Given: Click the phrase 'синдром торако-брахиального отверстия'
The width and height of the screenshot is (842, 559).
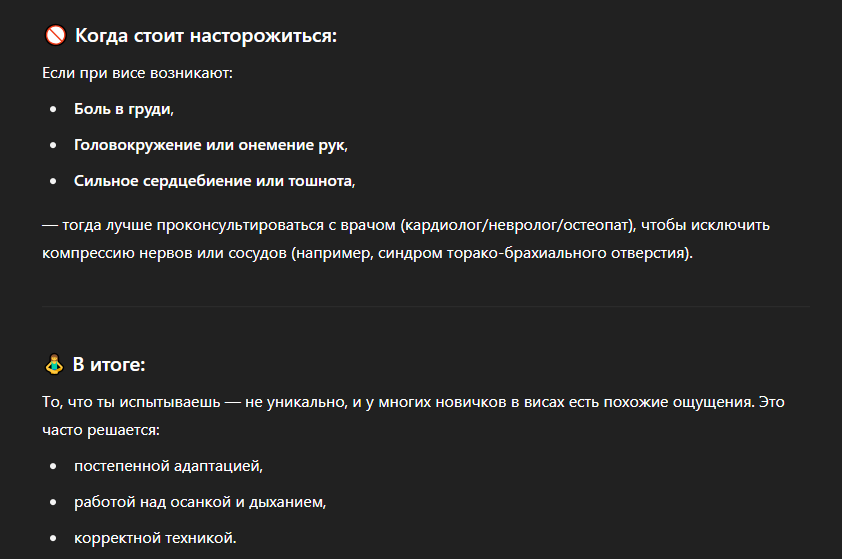Looking at the screenshot, I should [x=531, y=253].
